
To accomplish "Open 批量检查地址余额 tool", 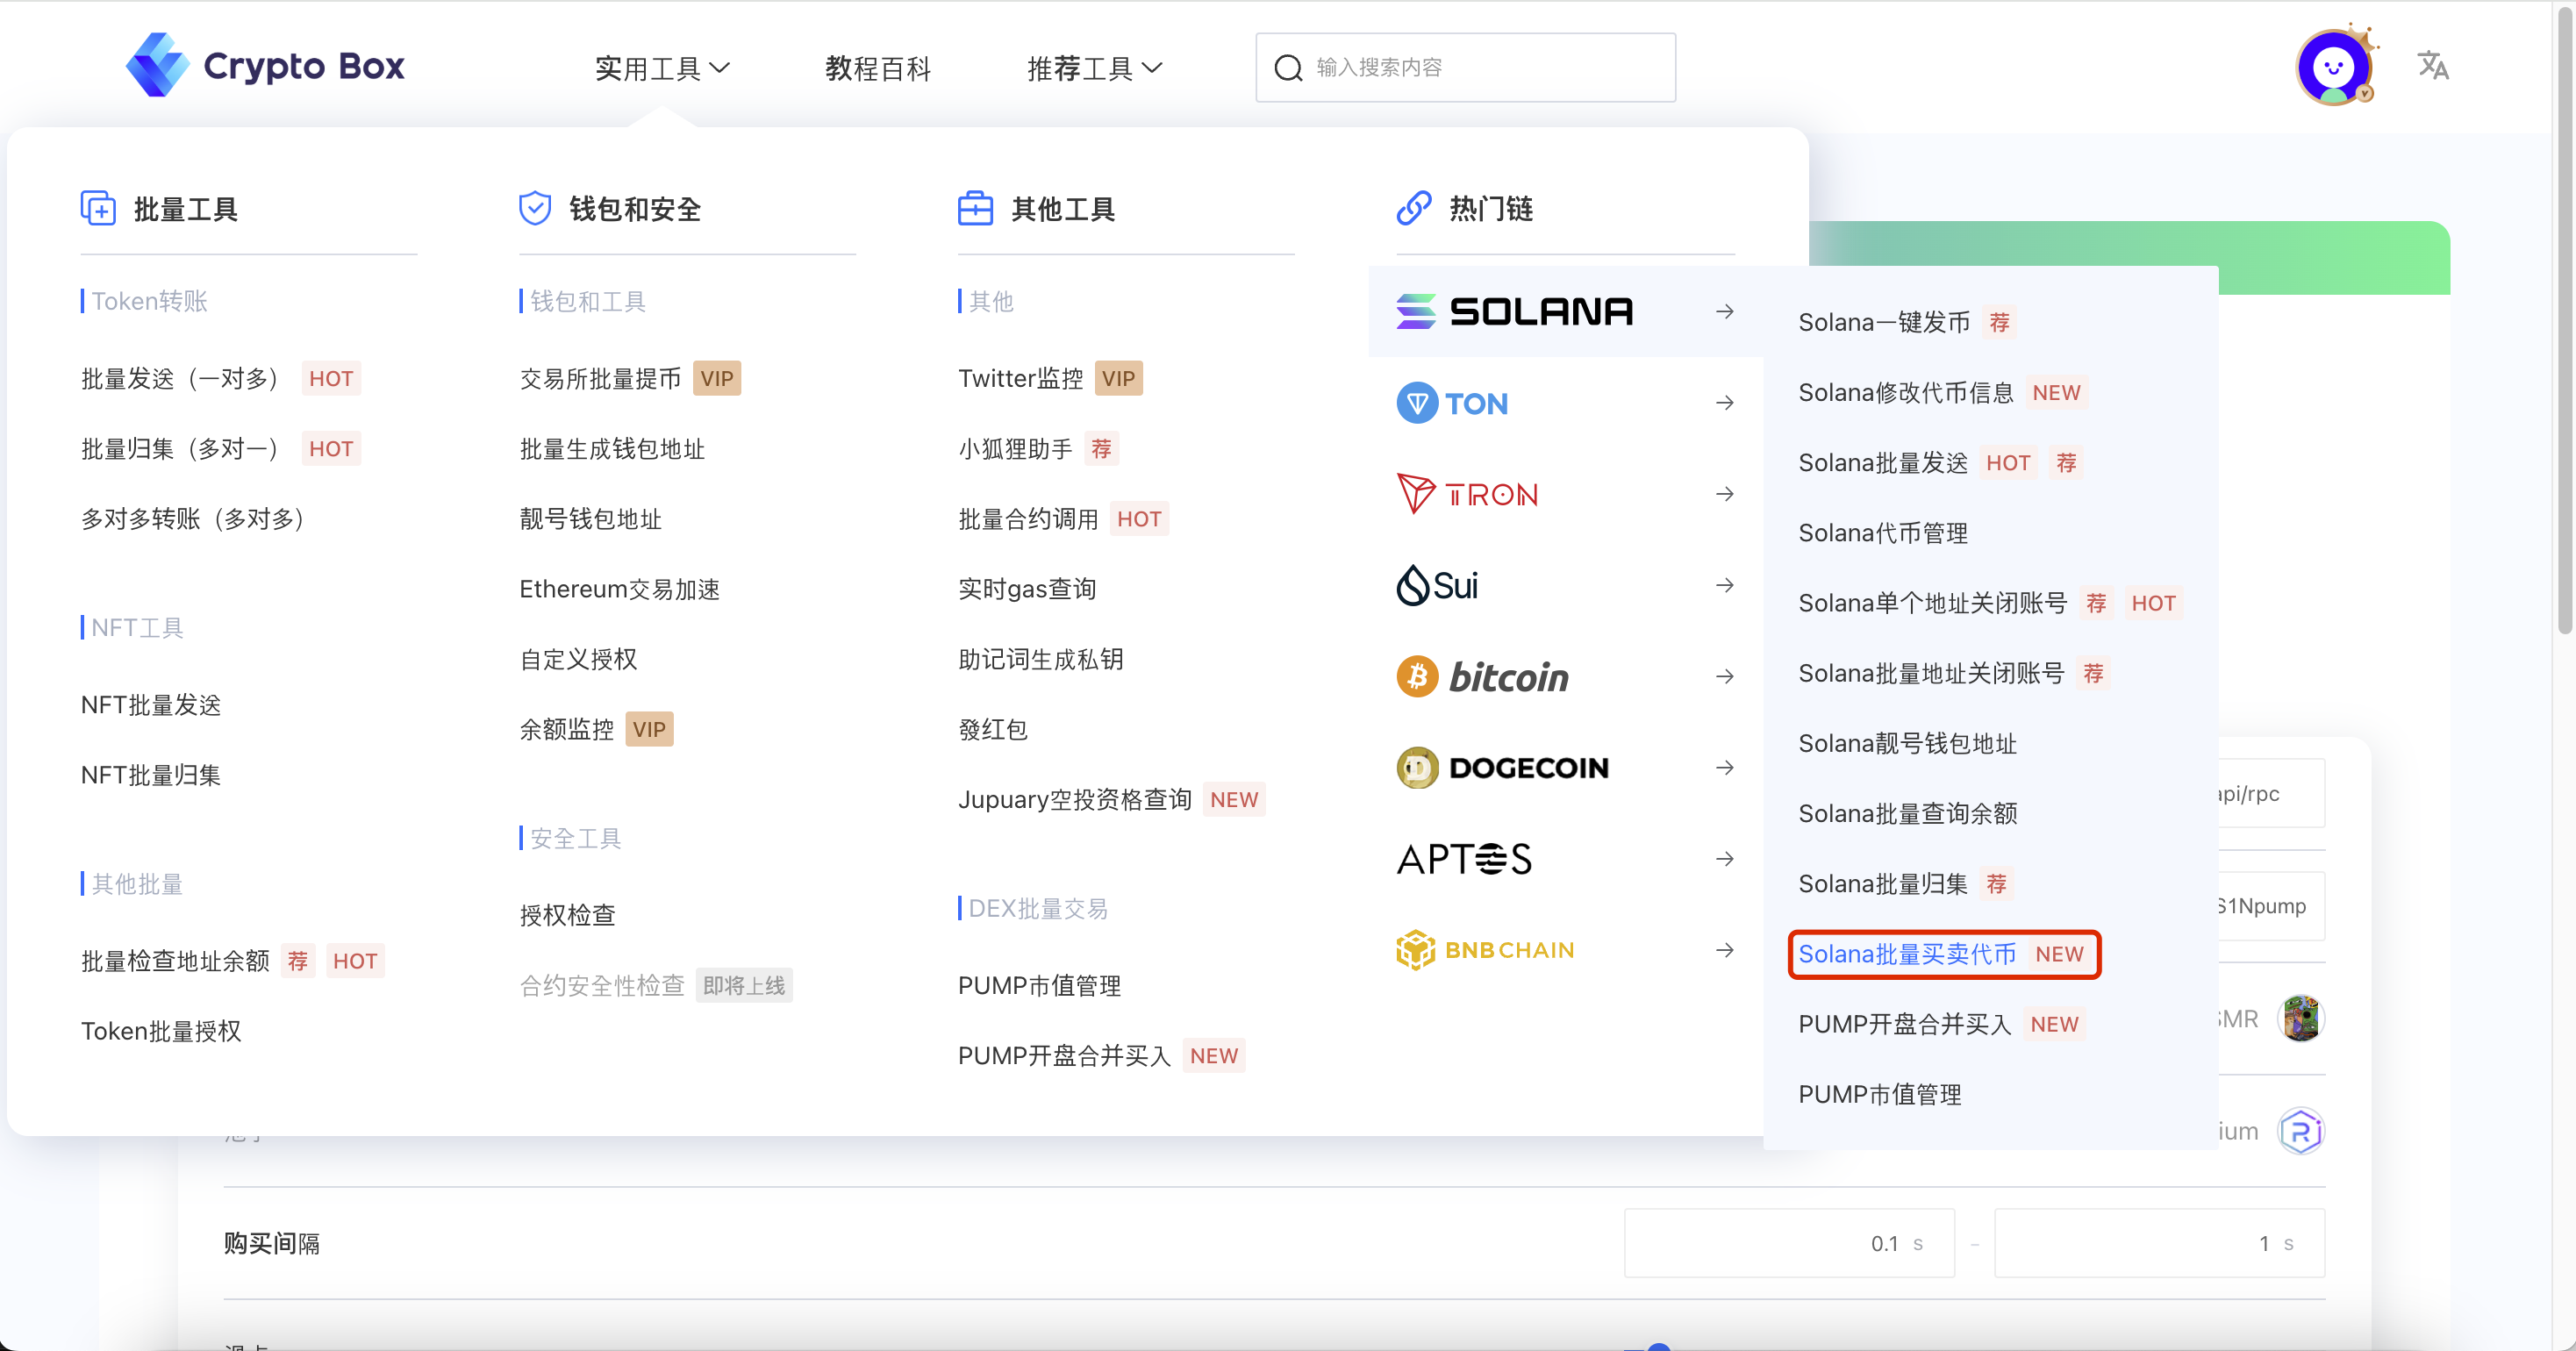I will tap(175, 961).
